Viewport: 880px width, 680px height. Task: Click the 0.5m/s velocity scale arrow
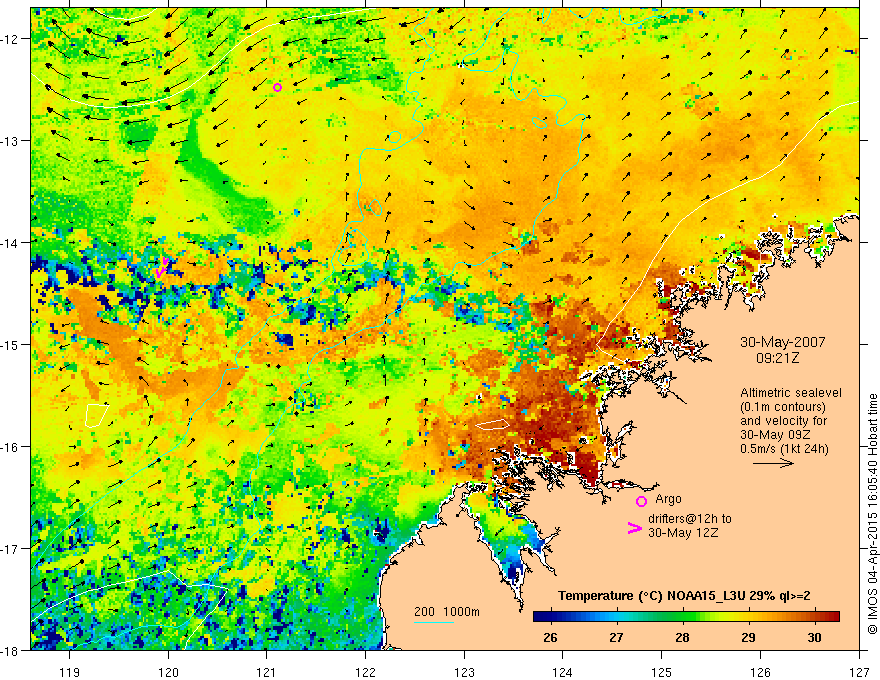(773, 463)
